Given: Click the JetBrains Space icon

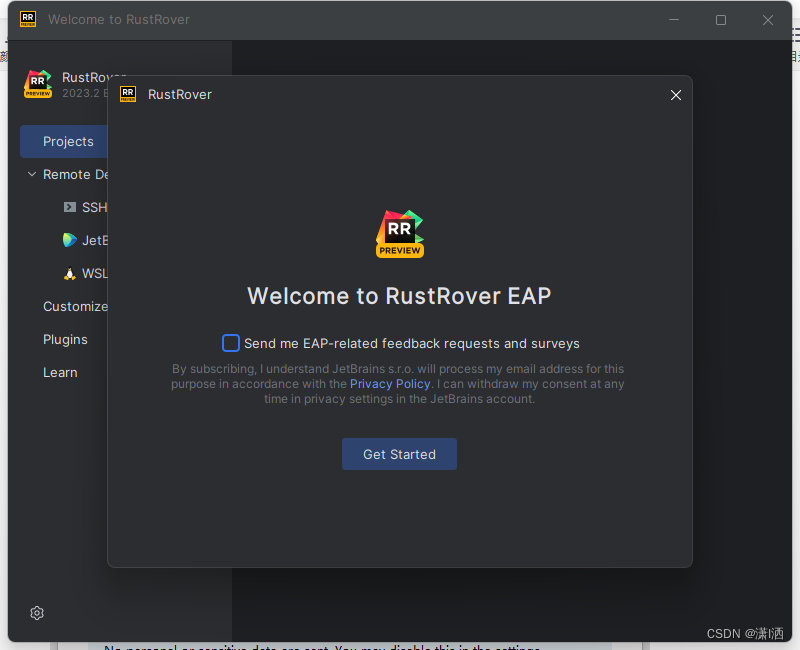Looking at the screenshot, I should click(69, 240).
